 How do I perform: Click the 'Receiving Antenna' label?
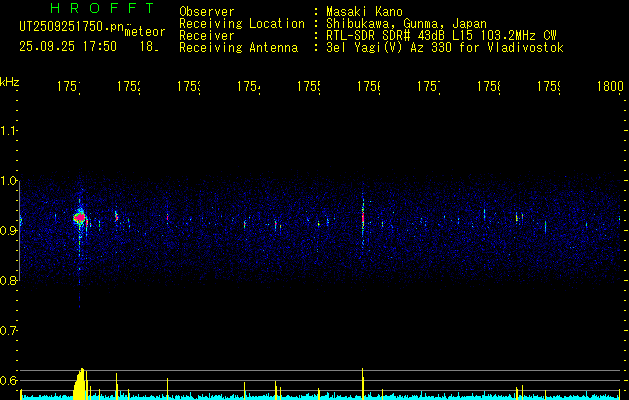239,48
